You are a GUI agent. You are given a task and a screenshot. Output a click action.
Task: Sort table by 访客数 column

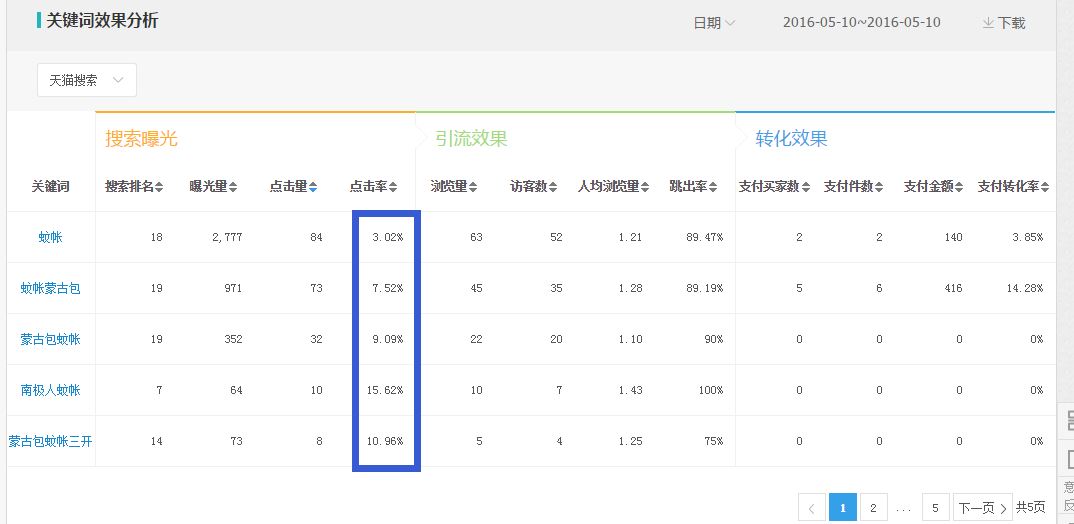534,186
